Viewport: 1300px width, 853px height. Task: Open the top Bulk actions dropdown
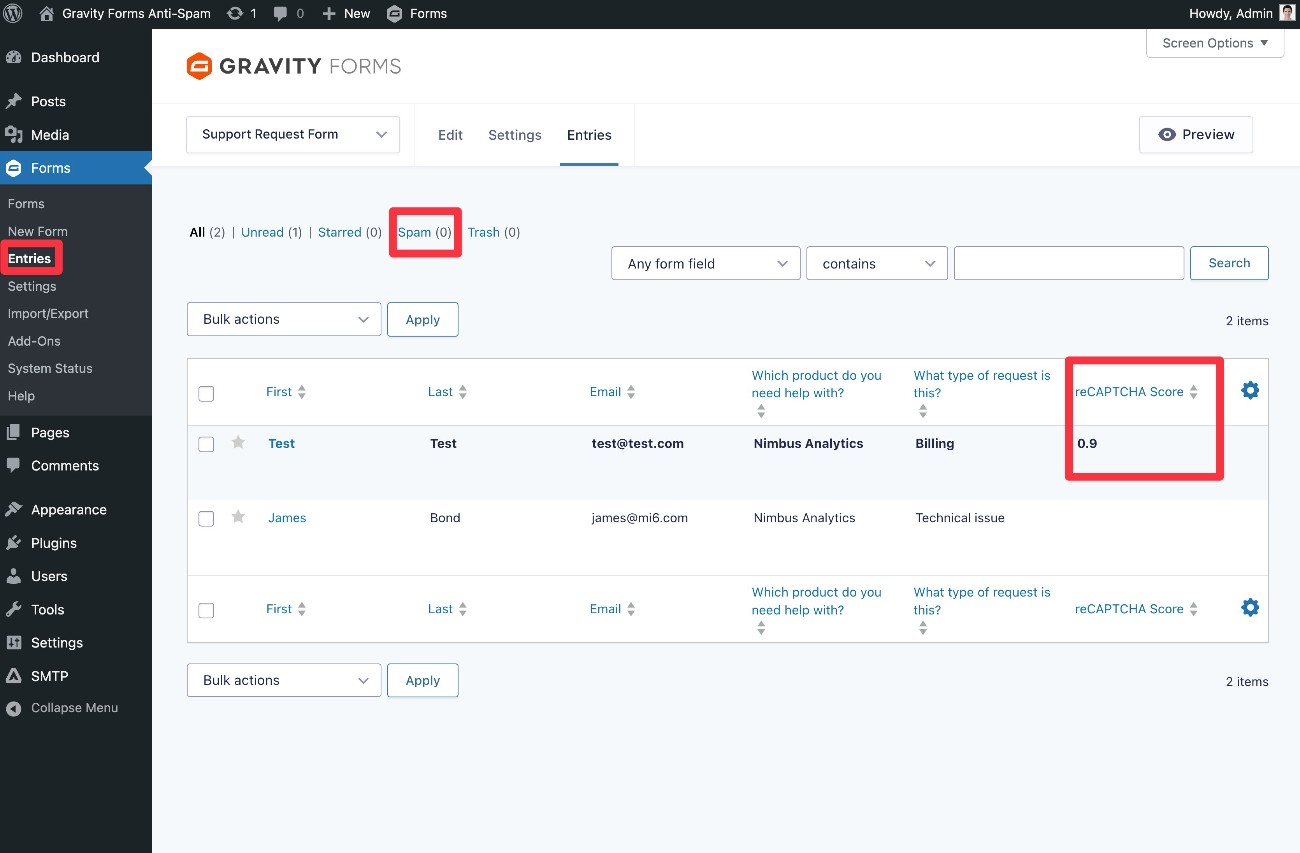point(284,320)
